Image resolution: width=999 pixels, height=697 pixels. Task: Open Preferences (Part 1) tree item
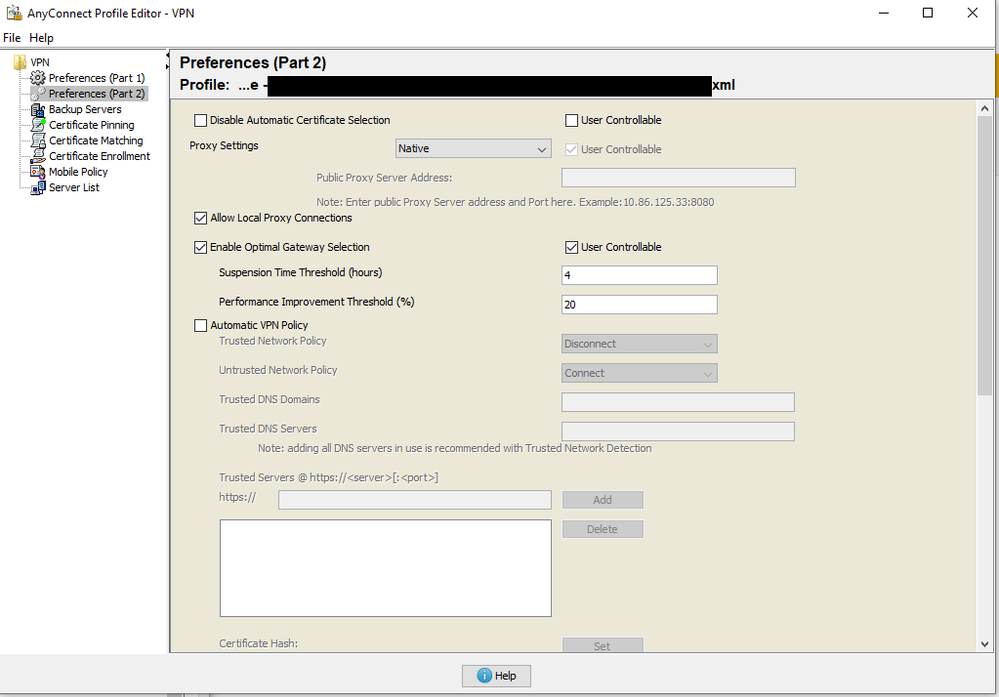97,78
